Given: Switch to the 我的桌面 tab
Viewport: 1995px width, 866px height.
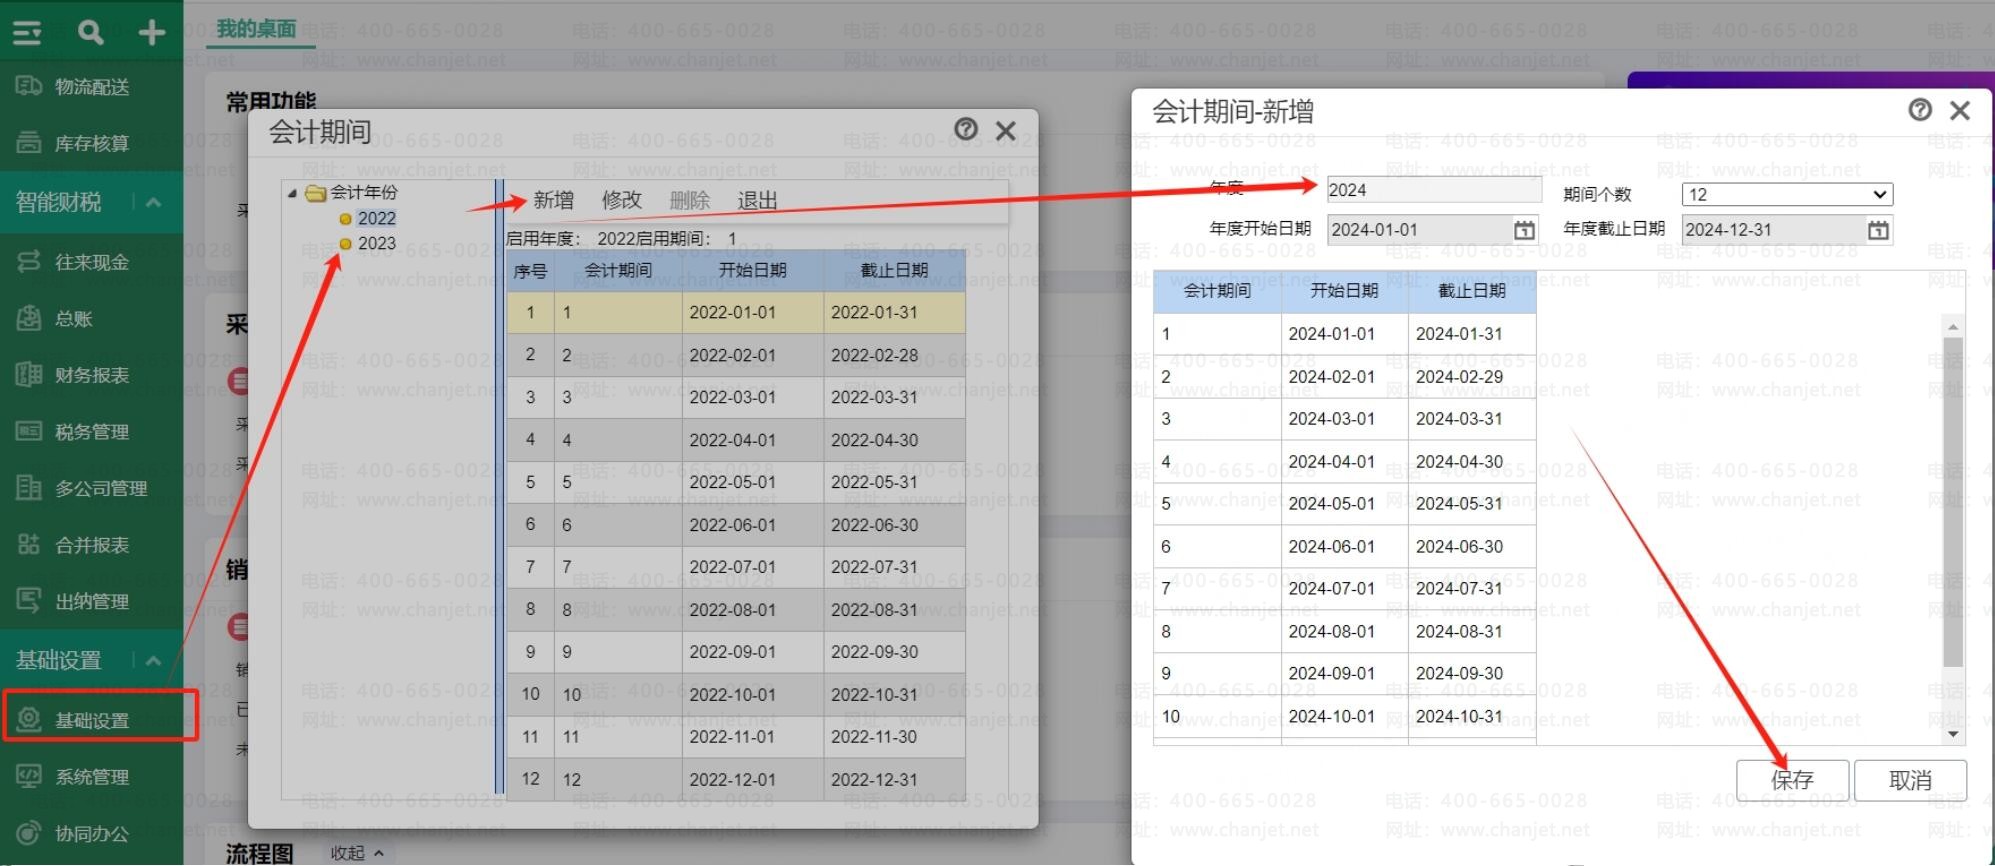Looking at the screenshot, I should (256, 29).
